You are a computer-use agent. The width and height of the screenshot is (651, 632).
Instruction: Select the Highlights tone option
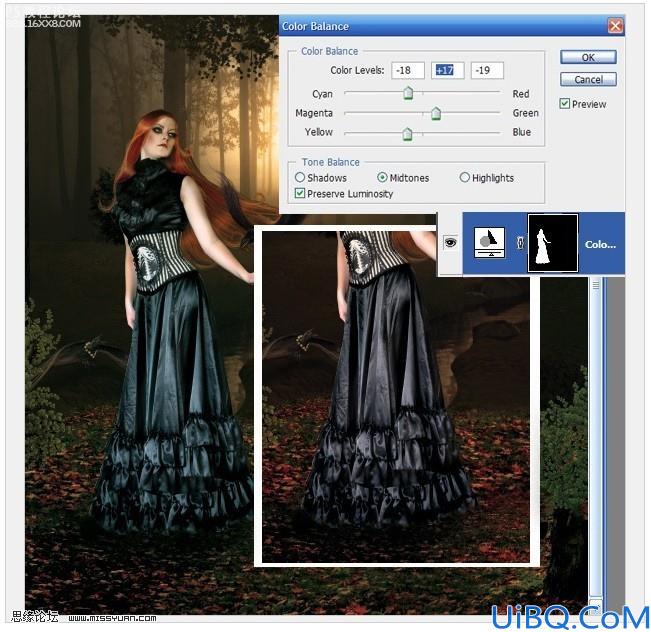pyautogui.click(x=465, y=177)
